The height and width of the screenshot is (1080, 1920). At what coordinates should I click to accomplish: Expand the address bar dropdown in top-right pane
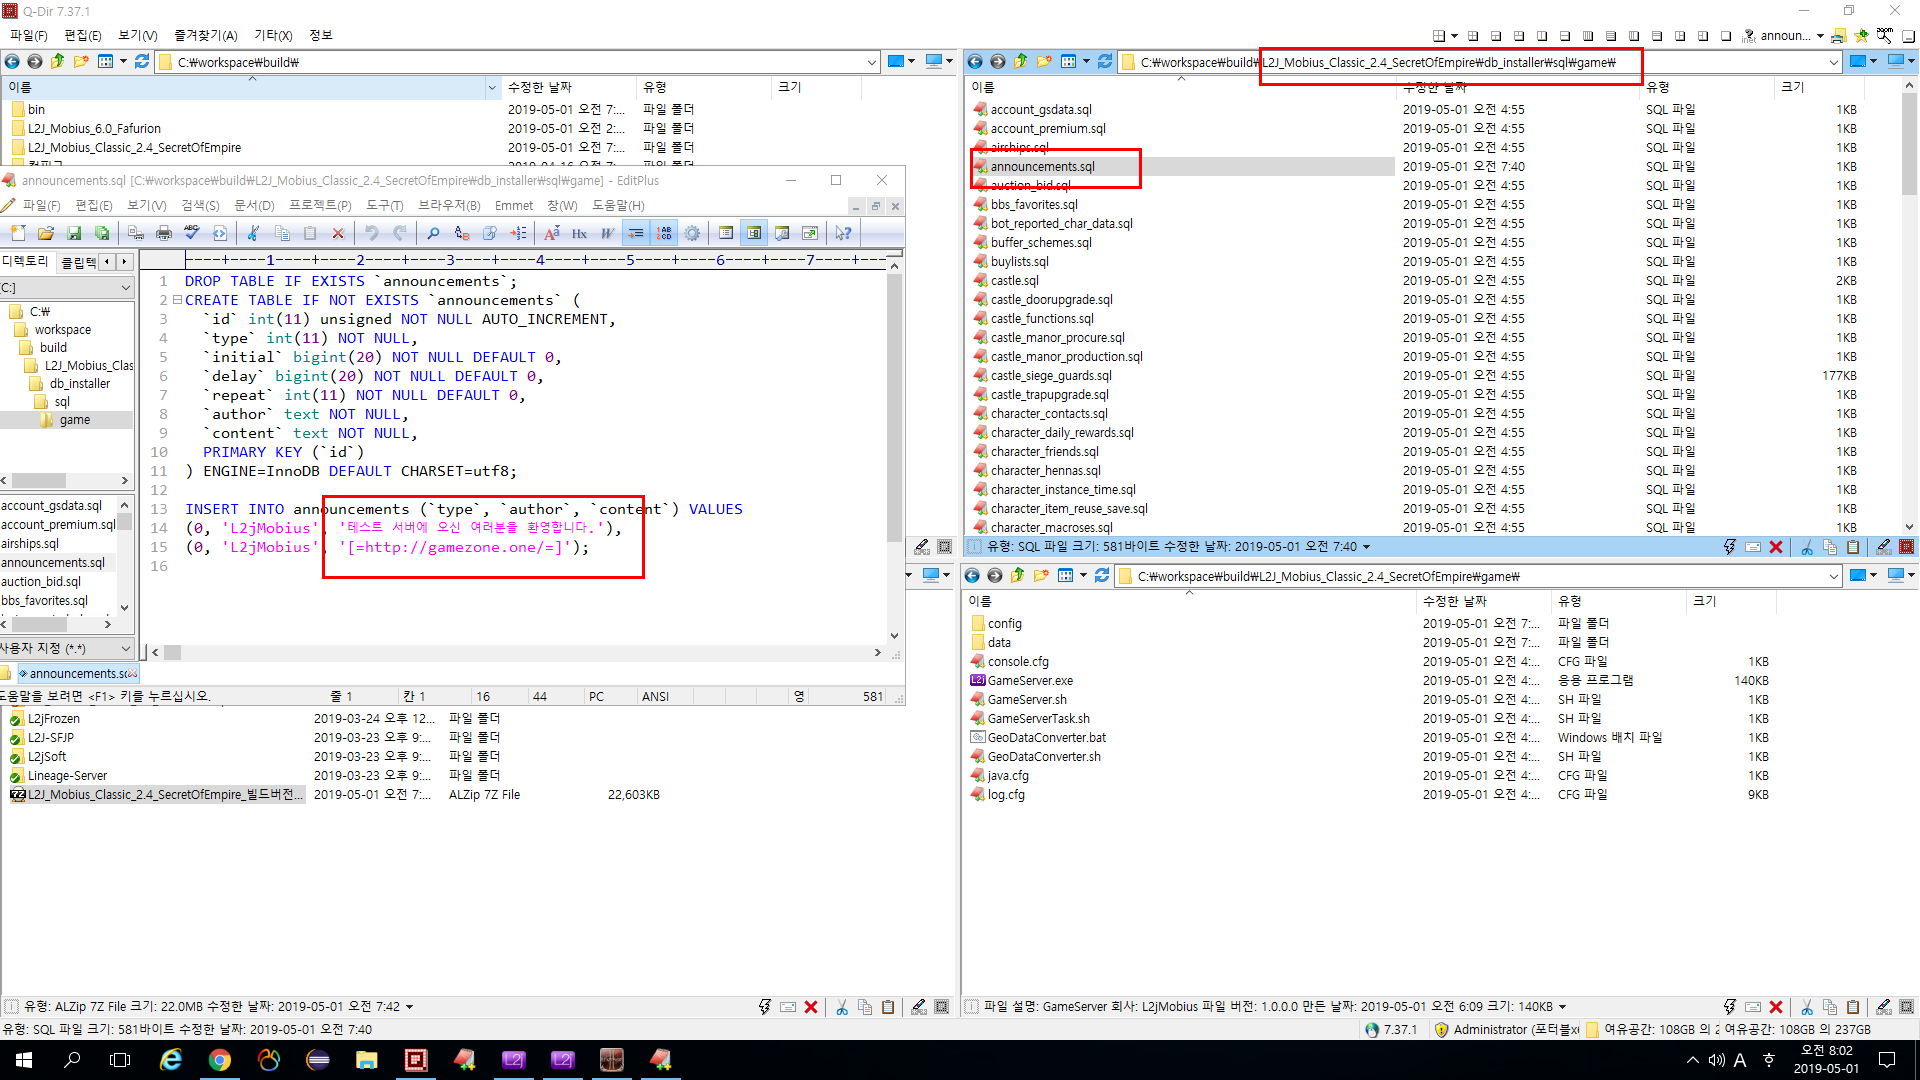click(x=1834, y=62)
